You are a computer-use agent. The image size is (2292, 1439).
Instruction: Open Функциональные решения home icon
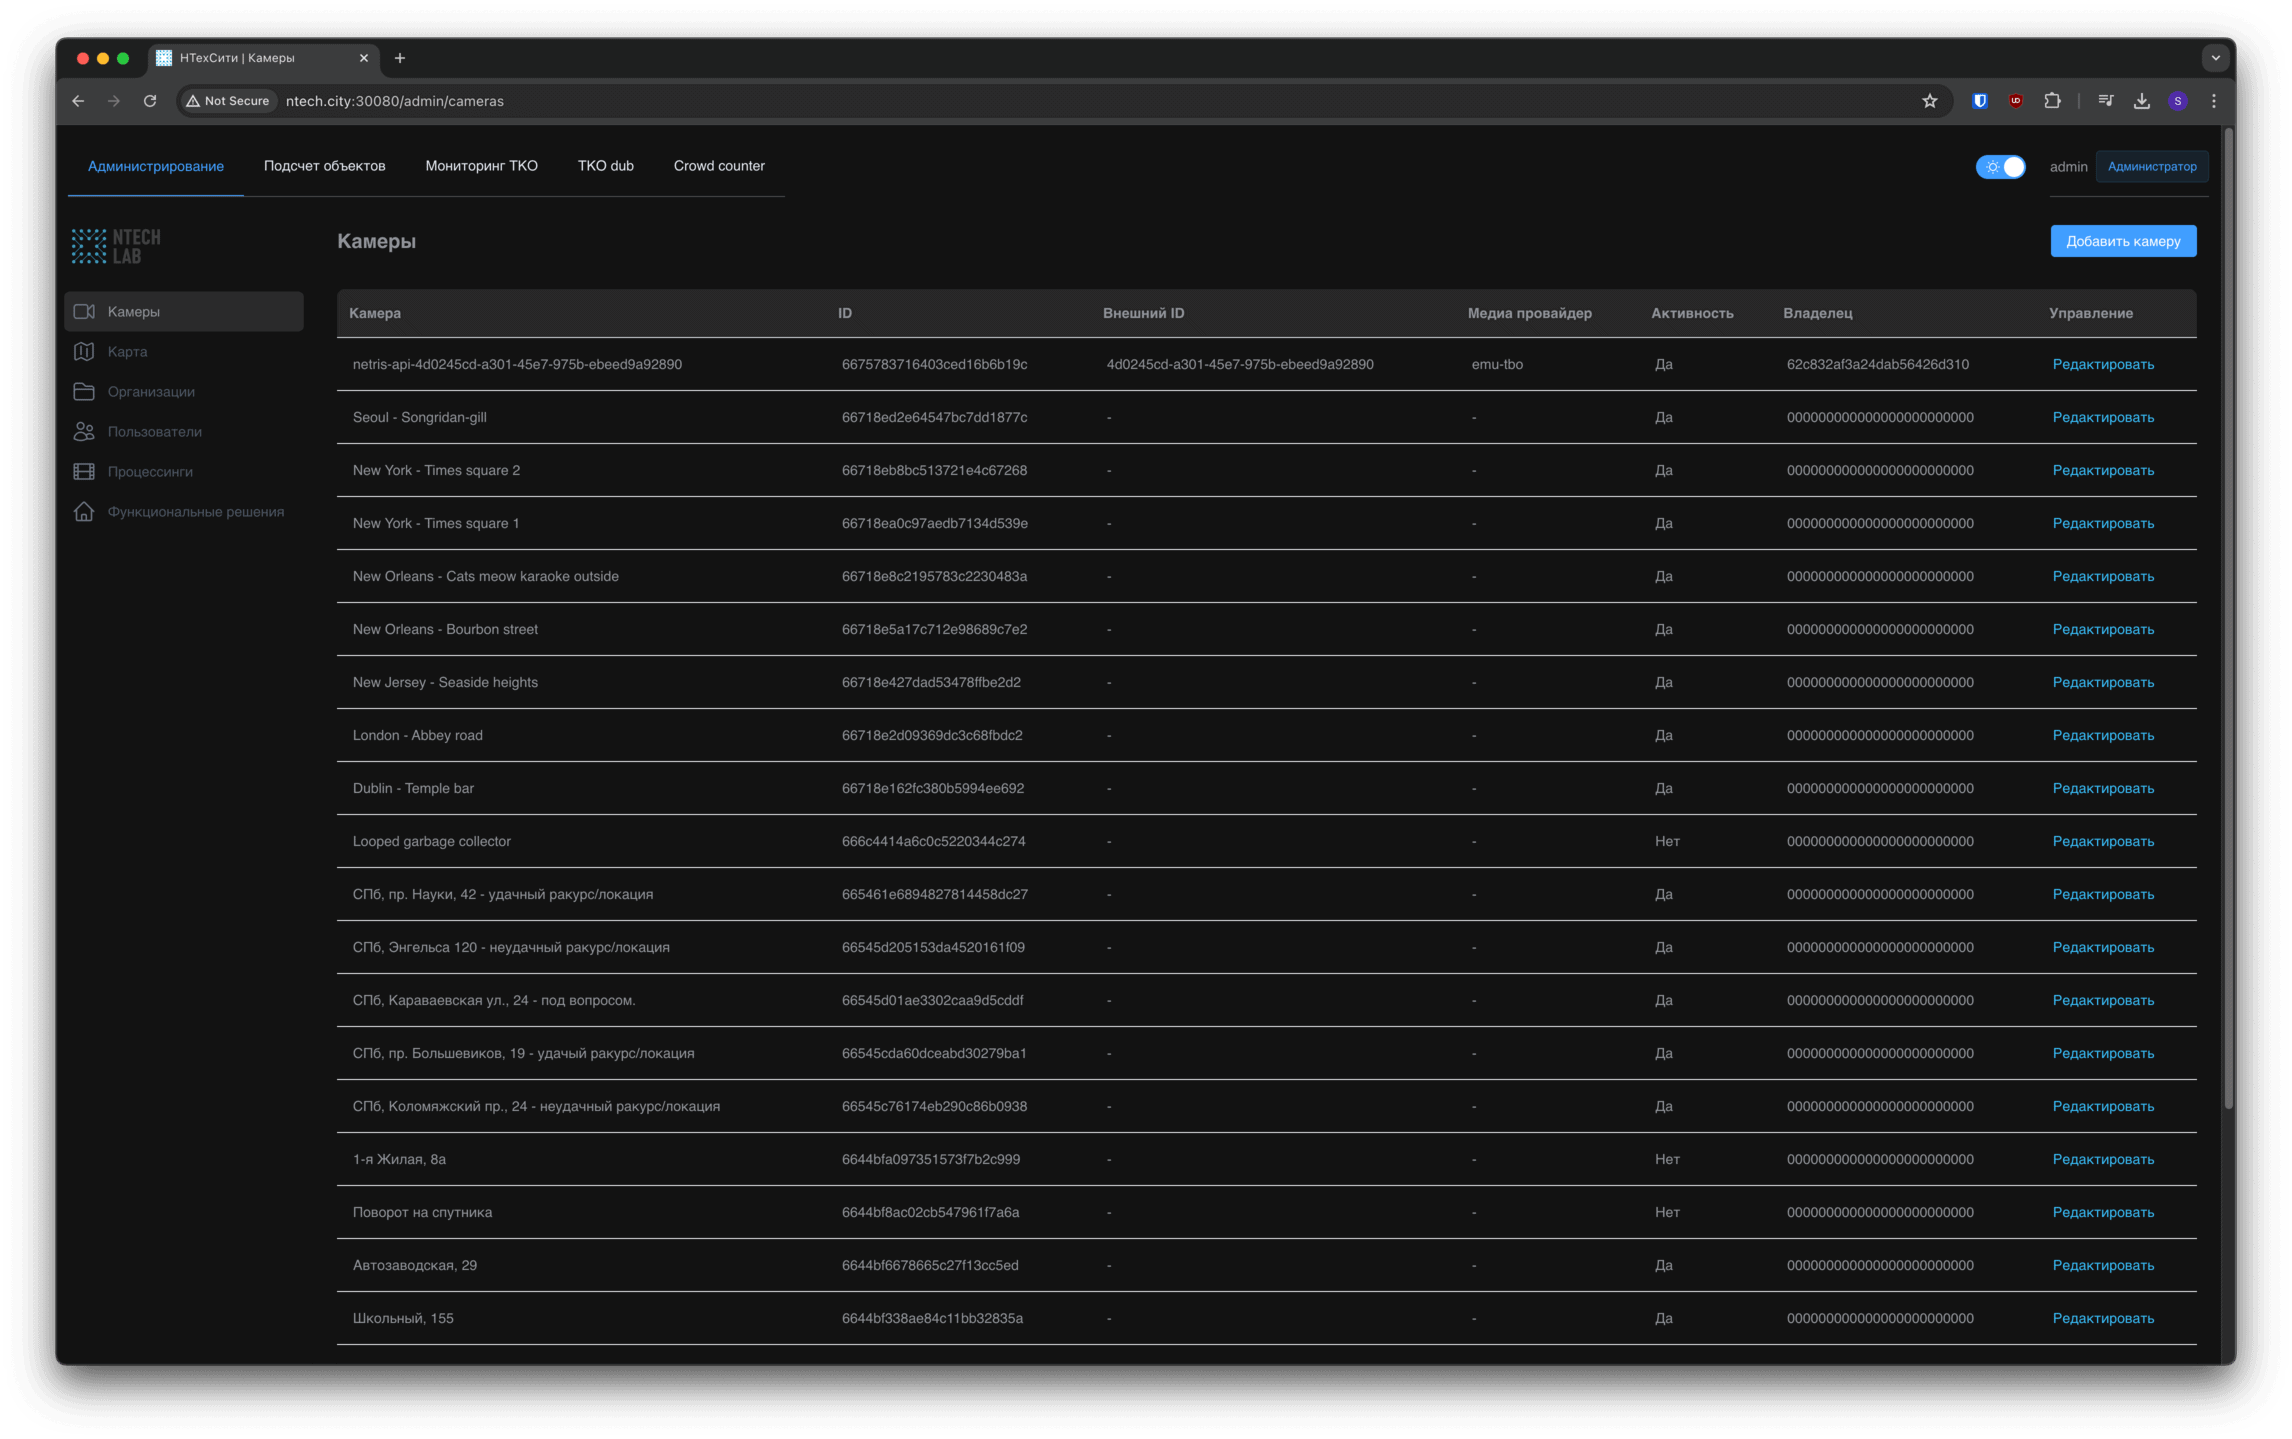point(85,512)
